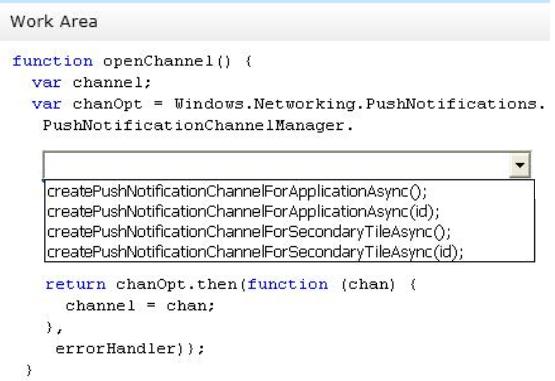Select createPushNotificationChannelForApplicationAsync(id) option
Image resolution: width=555 pixels, height=381 pixels.
[243, 212]
